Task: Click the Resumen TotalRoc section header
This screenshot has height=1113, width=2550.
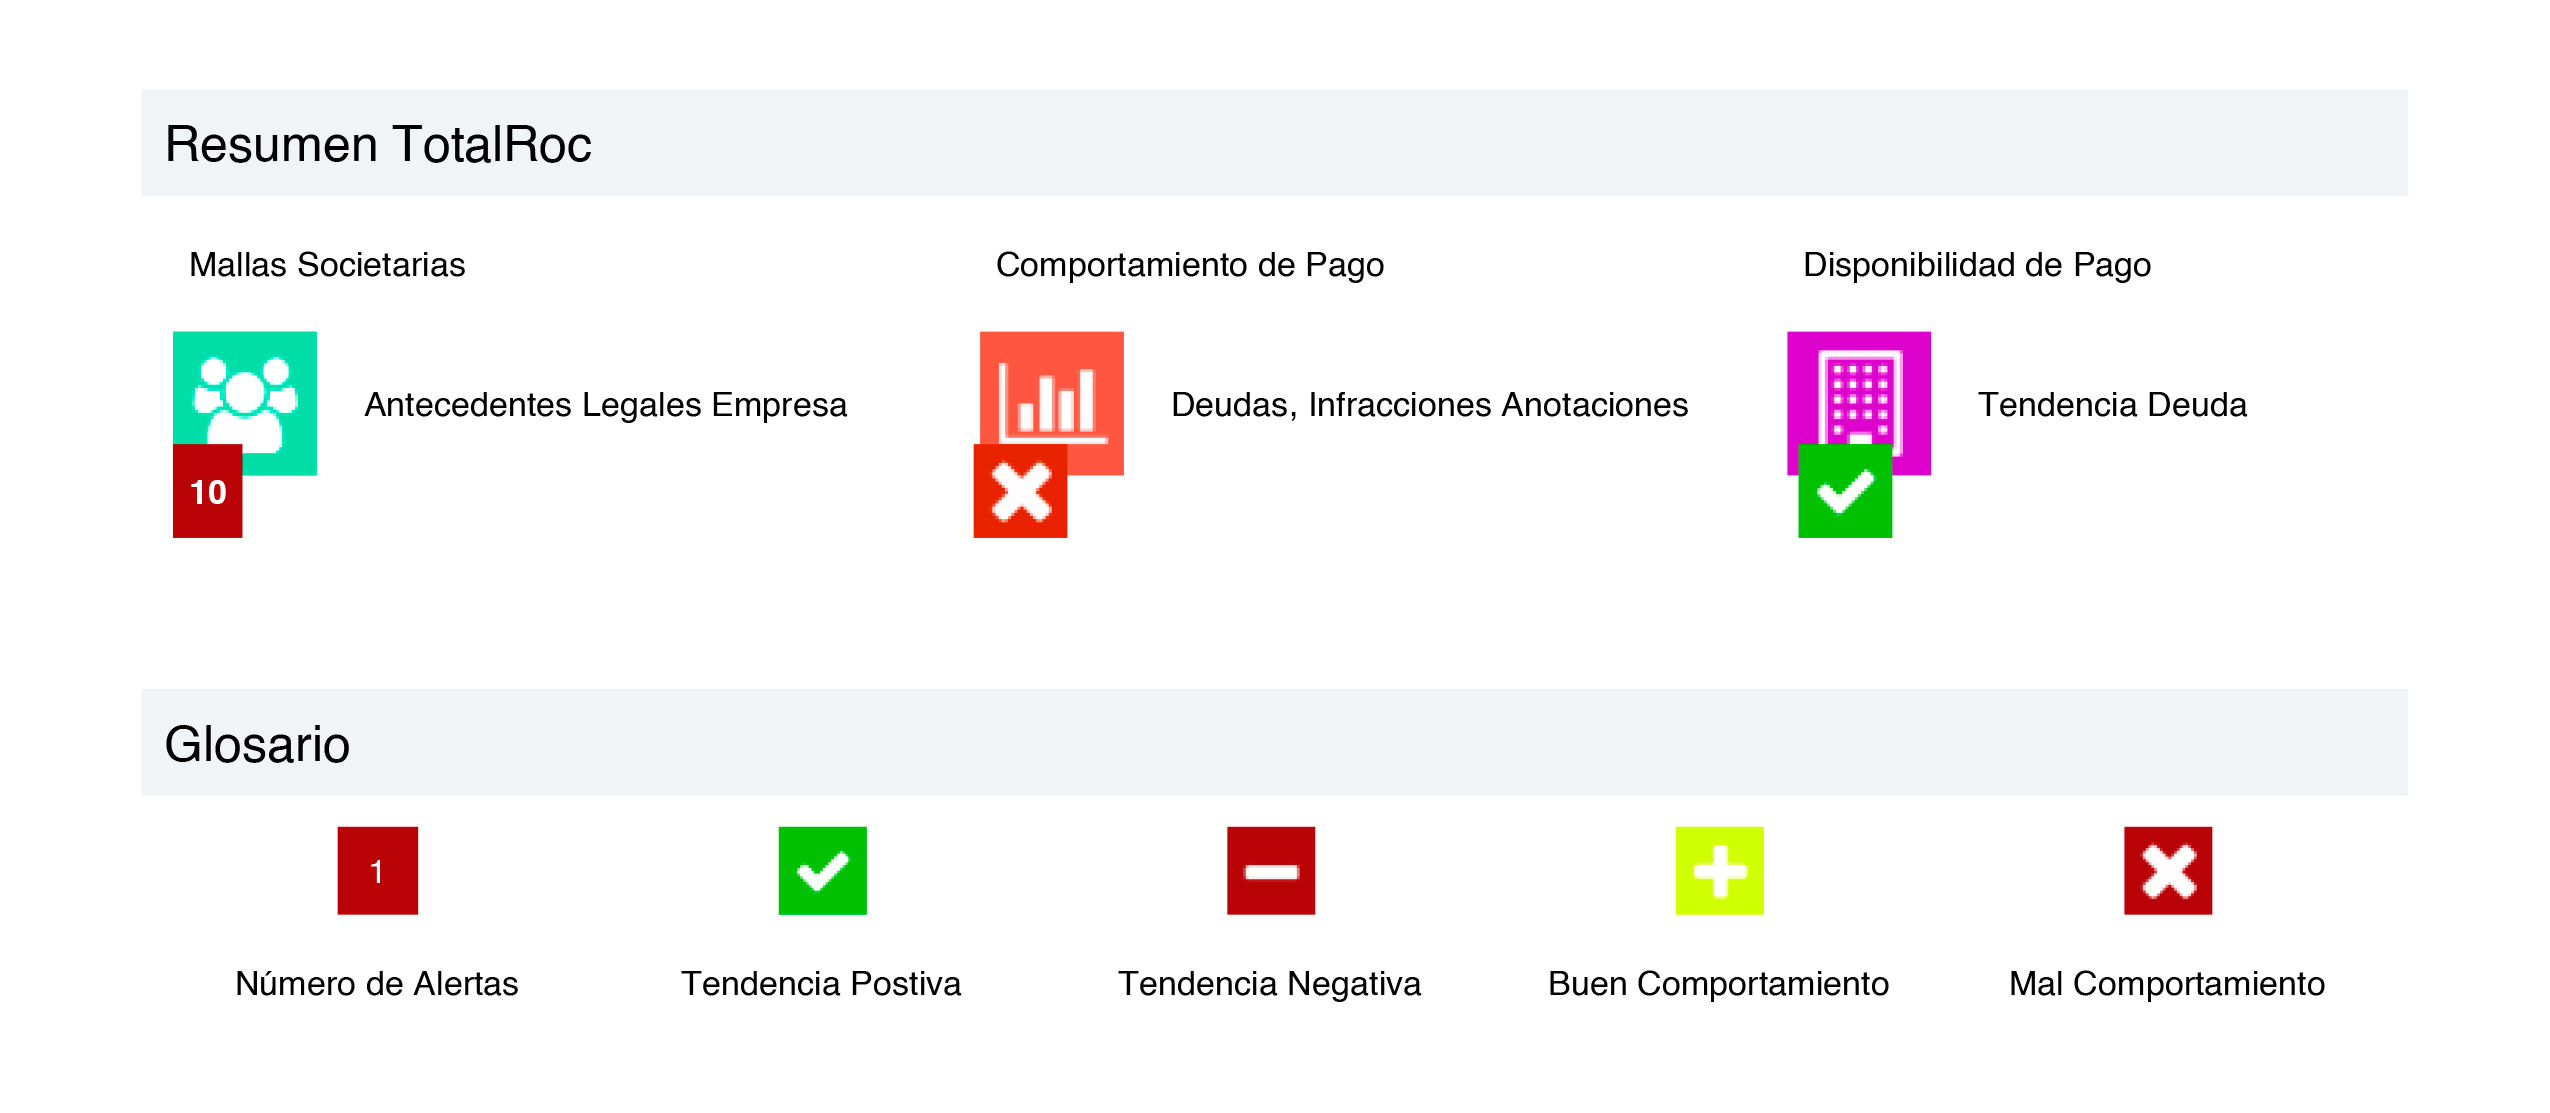Action: pyautogui.click(x=1275, y=143)
